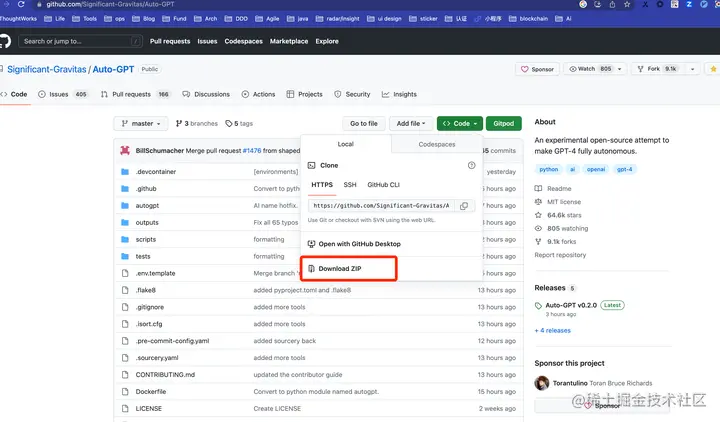Screen dimensions: 720x422
Task: Click the Clone help question-mark icon
Action: [472, 165]
